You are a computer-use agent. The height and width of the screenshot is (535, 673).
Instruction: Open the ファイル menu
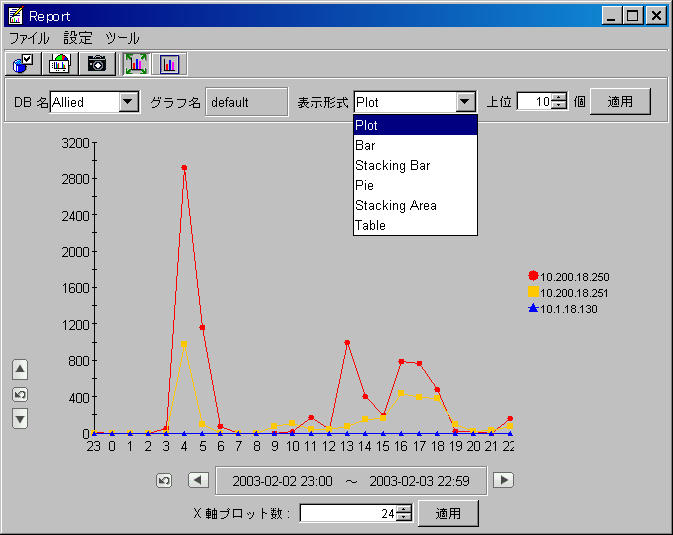point(29,38)
